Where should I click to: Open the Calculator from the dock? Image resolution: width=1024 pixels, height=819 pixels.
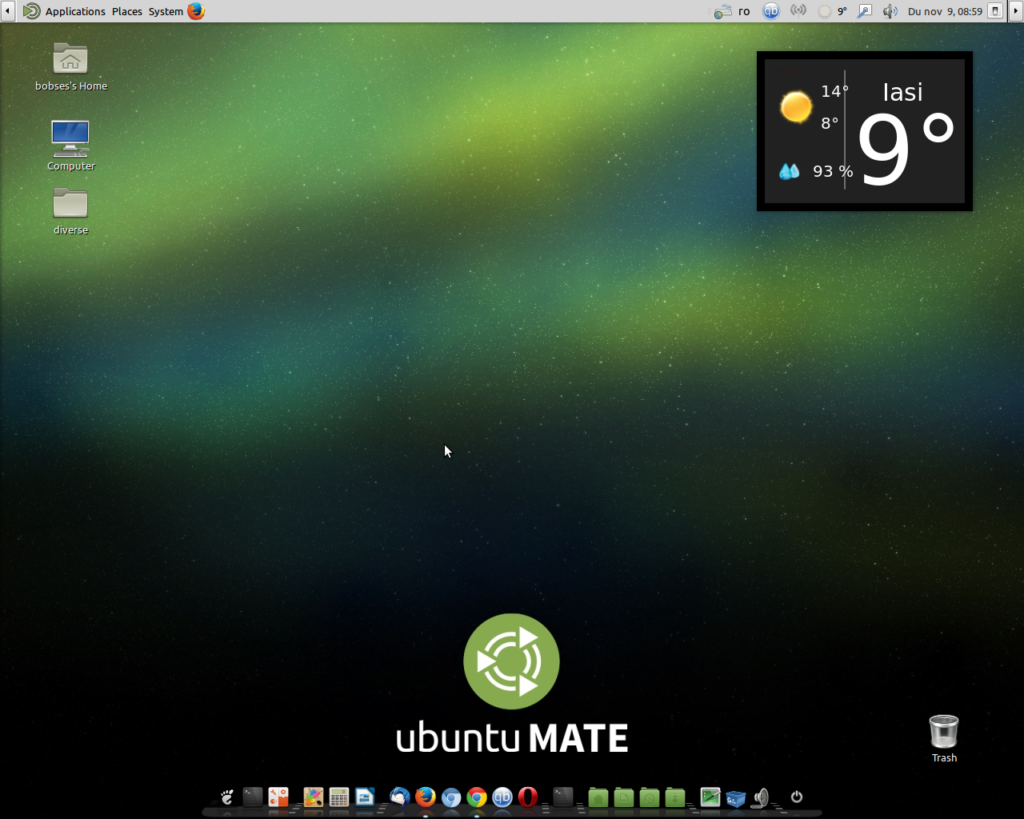pos(339,797)
